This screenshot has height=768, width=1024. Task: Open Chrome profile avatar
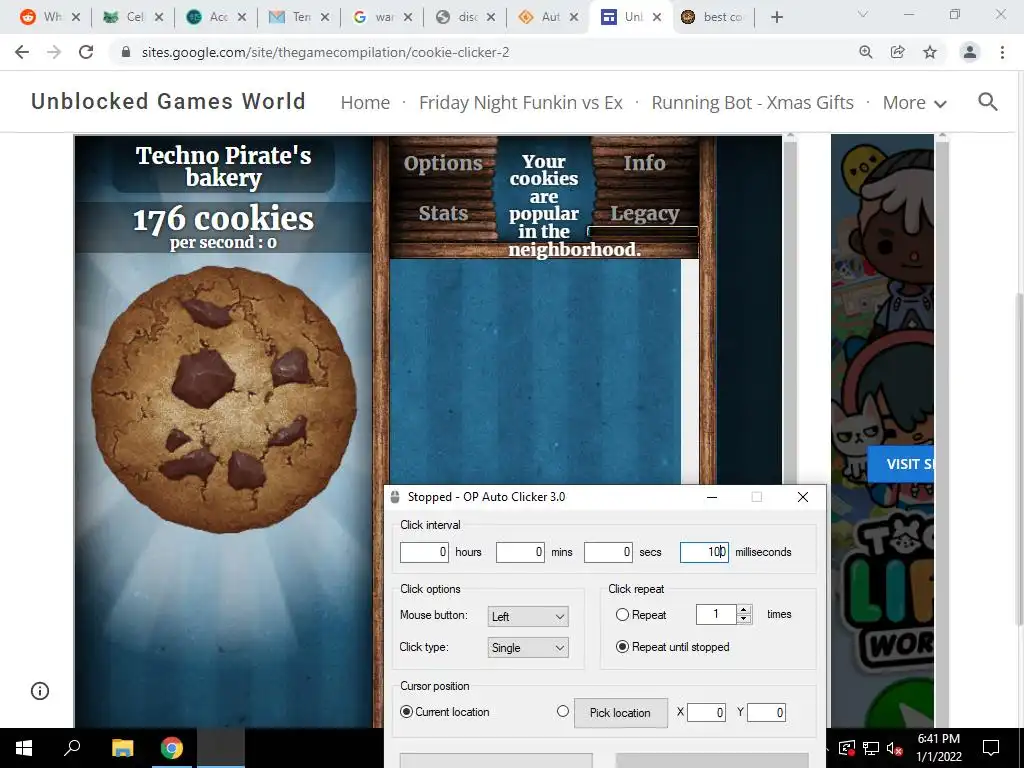[x=970, y=52]
